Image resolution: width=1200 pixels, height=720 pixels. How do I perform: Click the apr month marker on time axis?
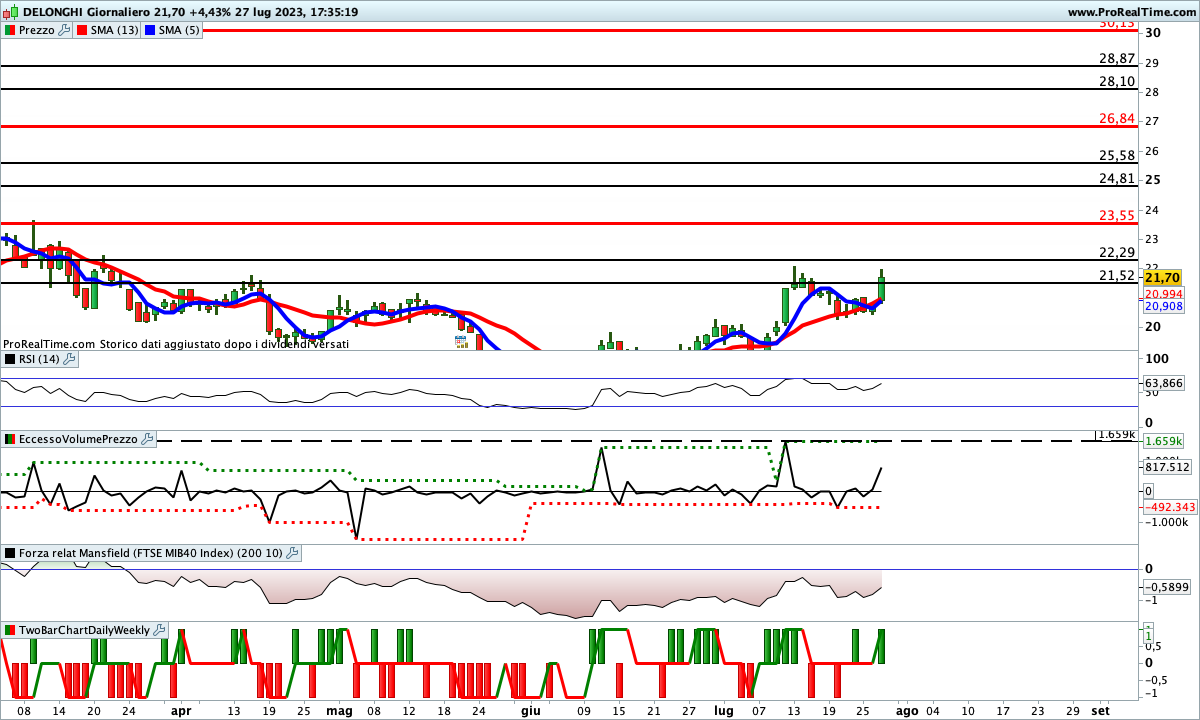pyautogui.click(x=180, y=710)
